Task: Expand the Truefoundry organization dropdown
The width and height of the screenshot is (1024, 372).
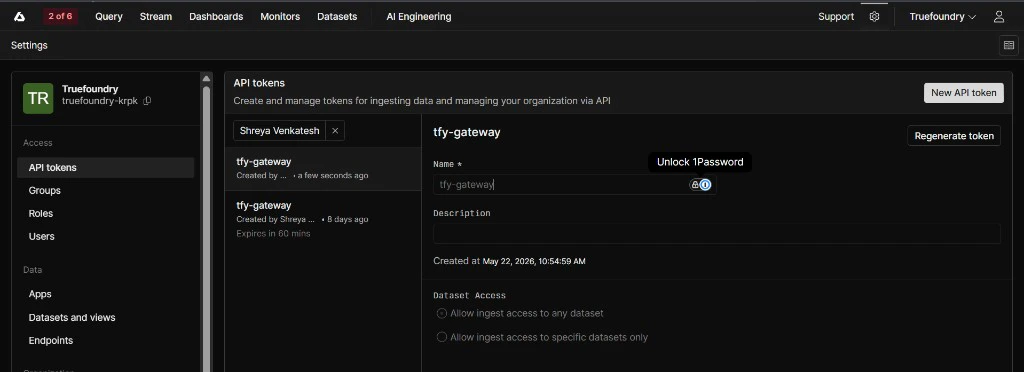Action: (x=942, y=17)
